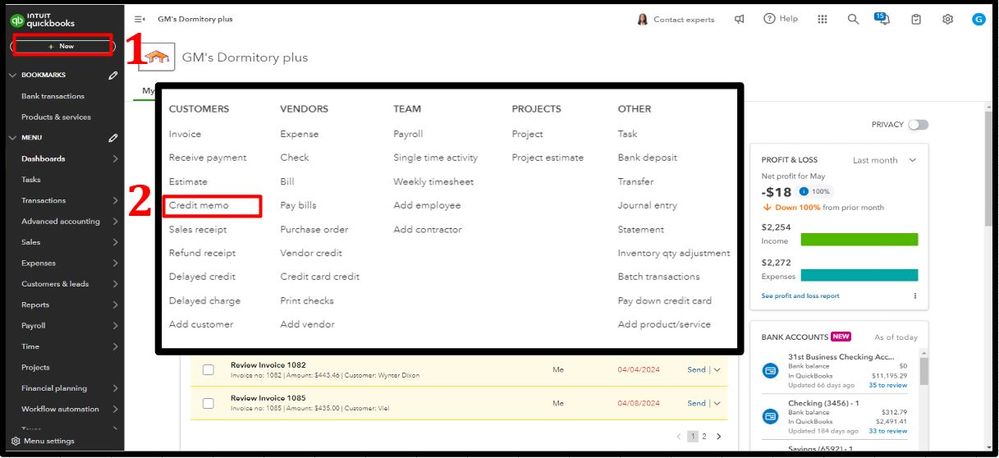
Task: Choose Journal entry under Other
Action: (647, 206)
